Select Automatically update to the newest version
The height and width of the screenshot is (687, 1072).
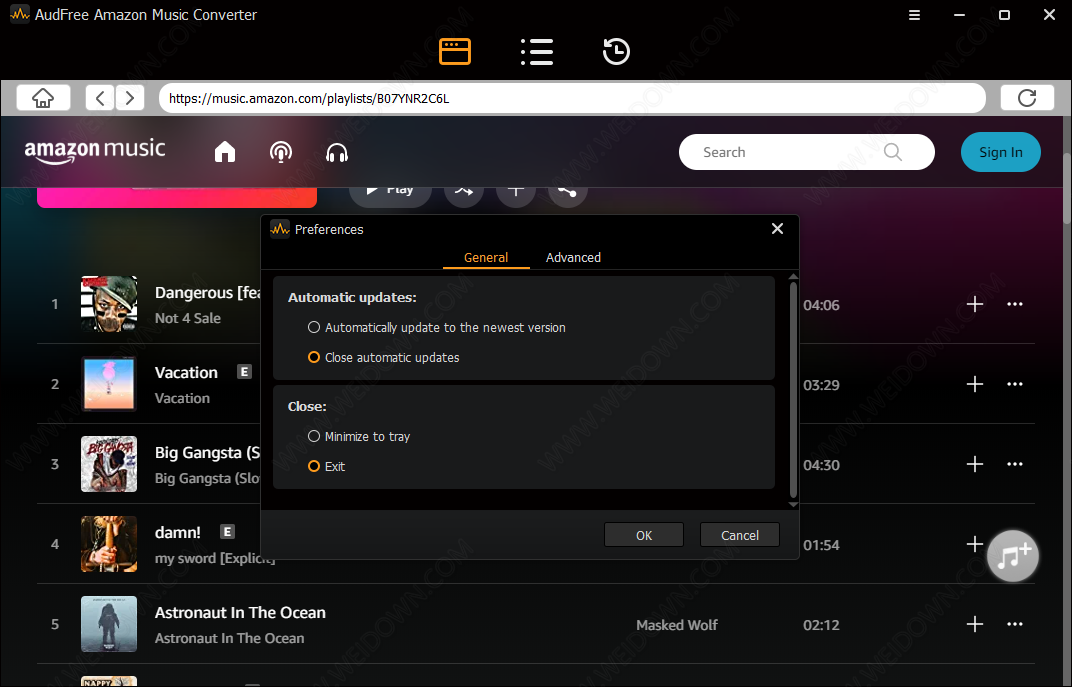(314, 327)
